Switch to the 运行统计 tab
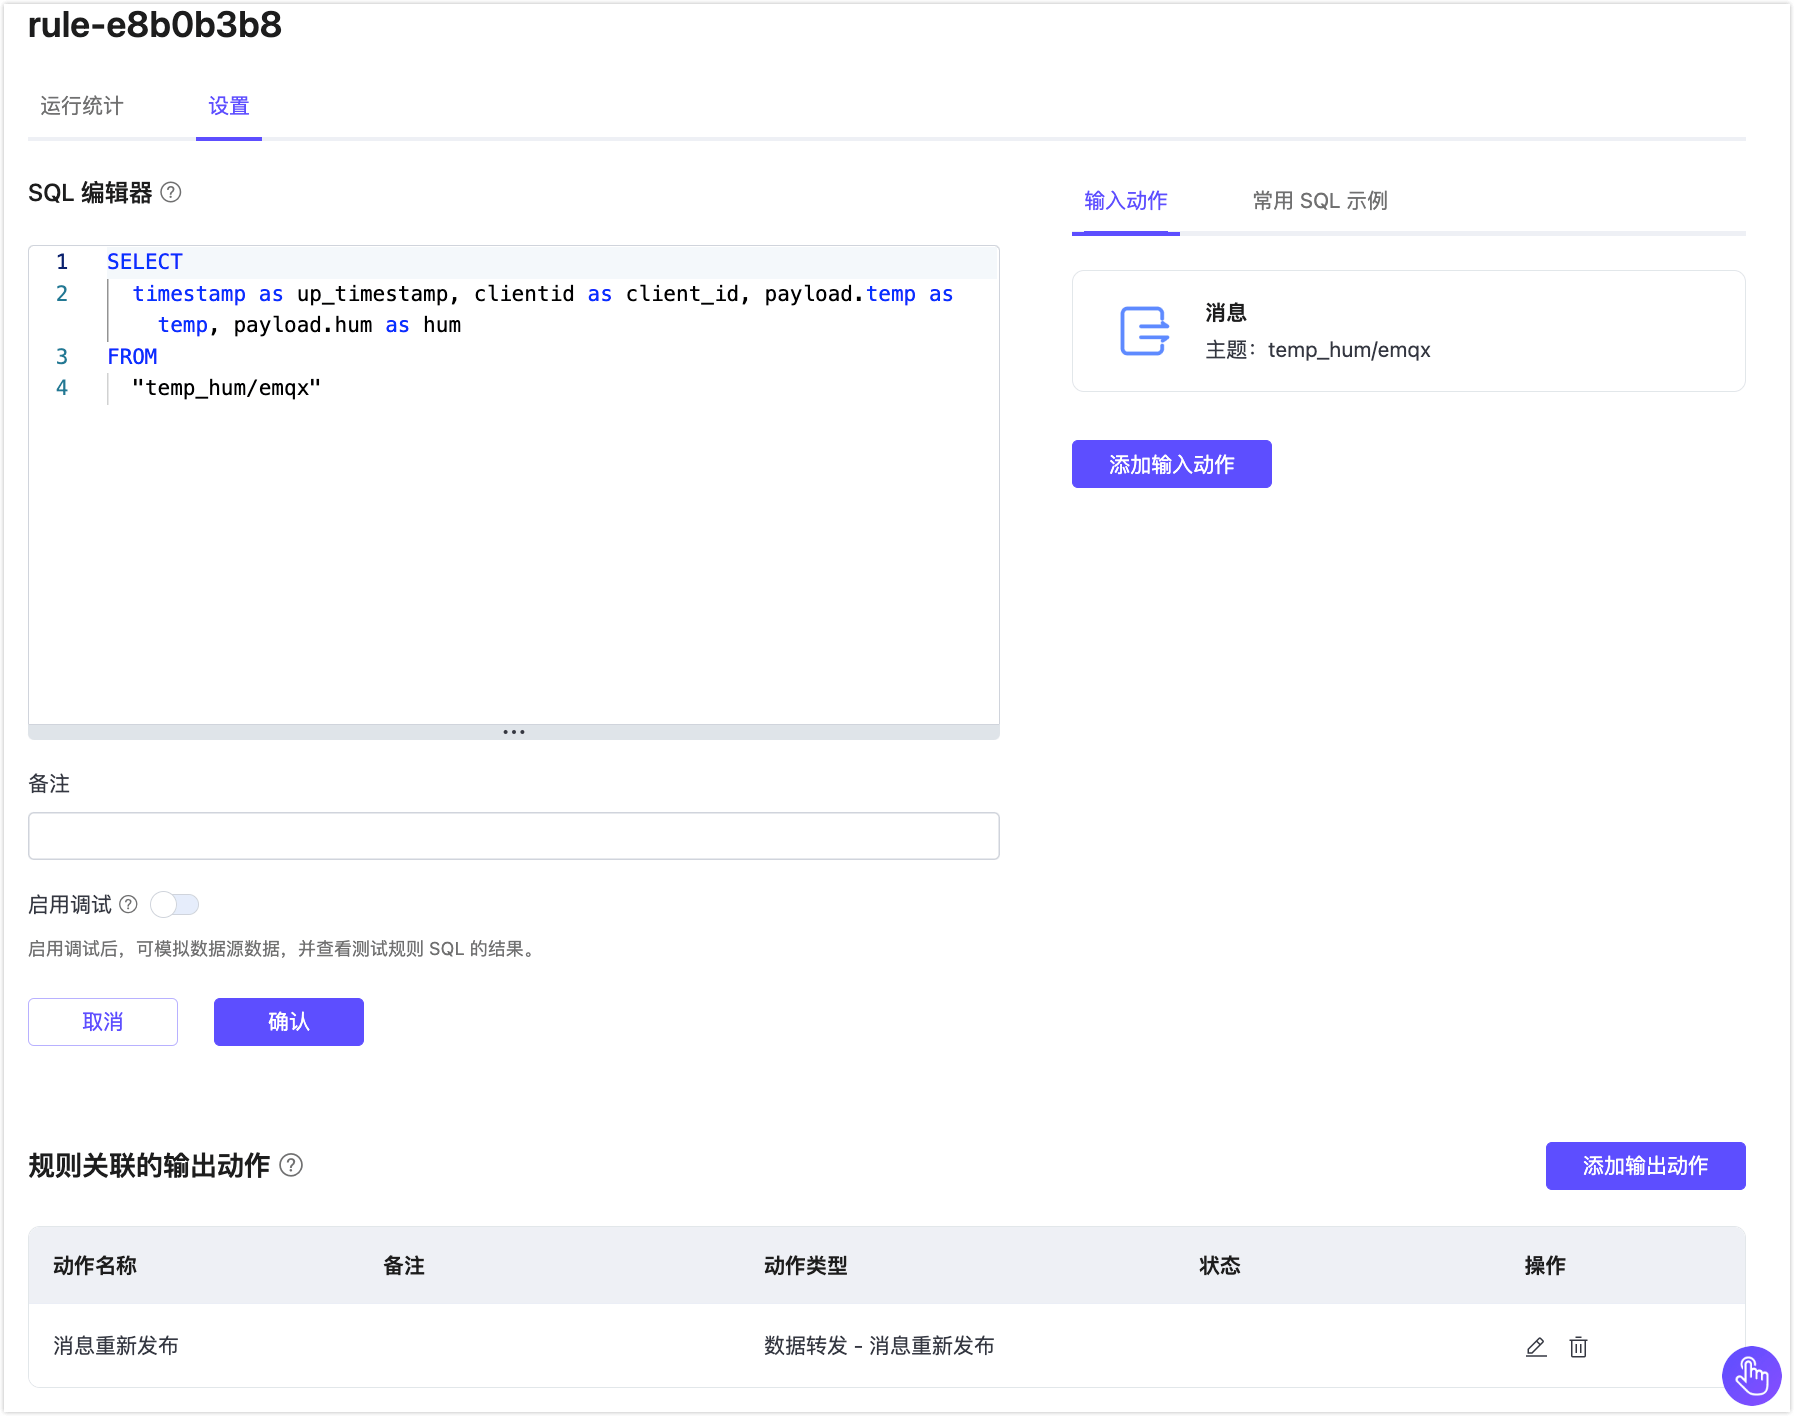Image resolution: width=1794 pixels, height=1416 pixels. (x=82, y=106)
